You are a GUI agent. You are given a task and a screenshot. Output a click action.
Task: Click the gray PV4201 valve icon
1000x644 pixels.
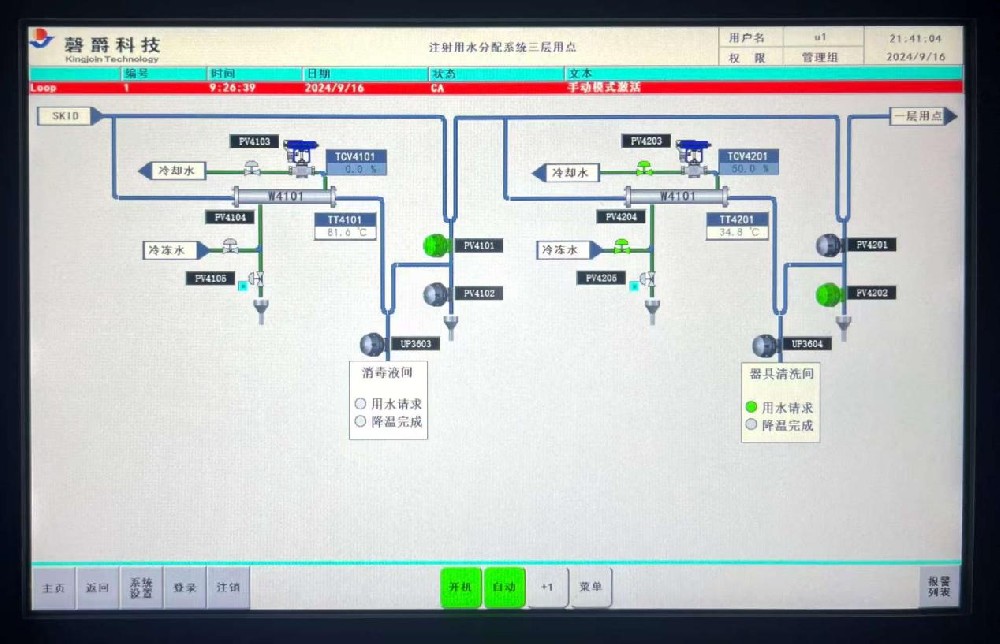[x=828, y=245]
